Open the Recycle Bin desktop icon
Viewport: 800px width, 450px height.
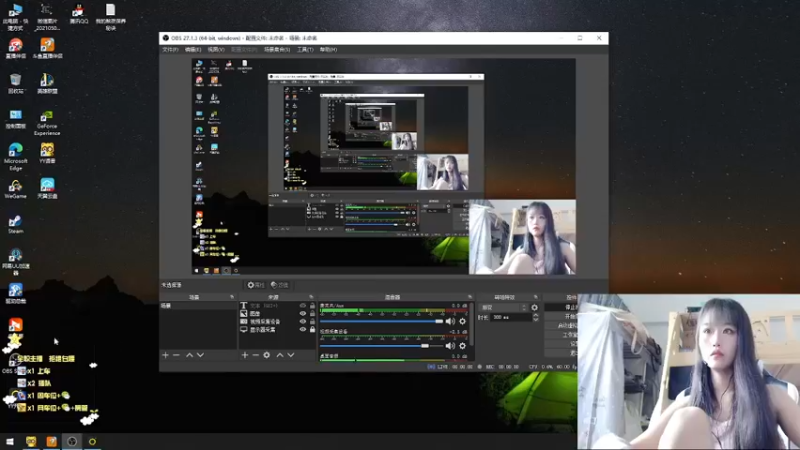tap(15, 84)
